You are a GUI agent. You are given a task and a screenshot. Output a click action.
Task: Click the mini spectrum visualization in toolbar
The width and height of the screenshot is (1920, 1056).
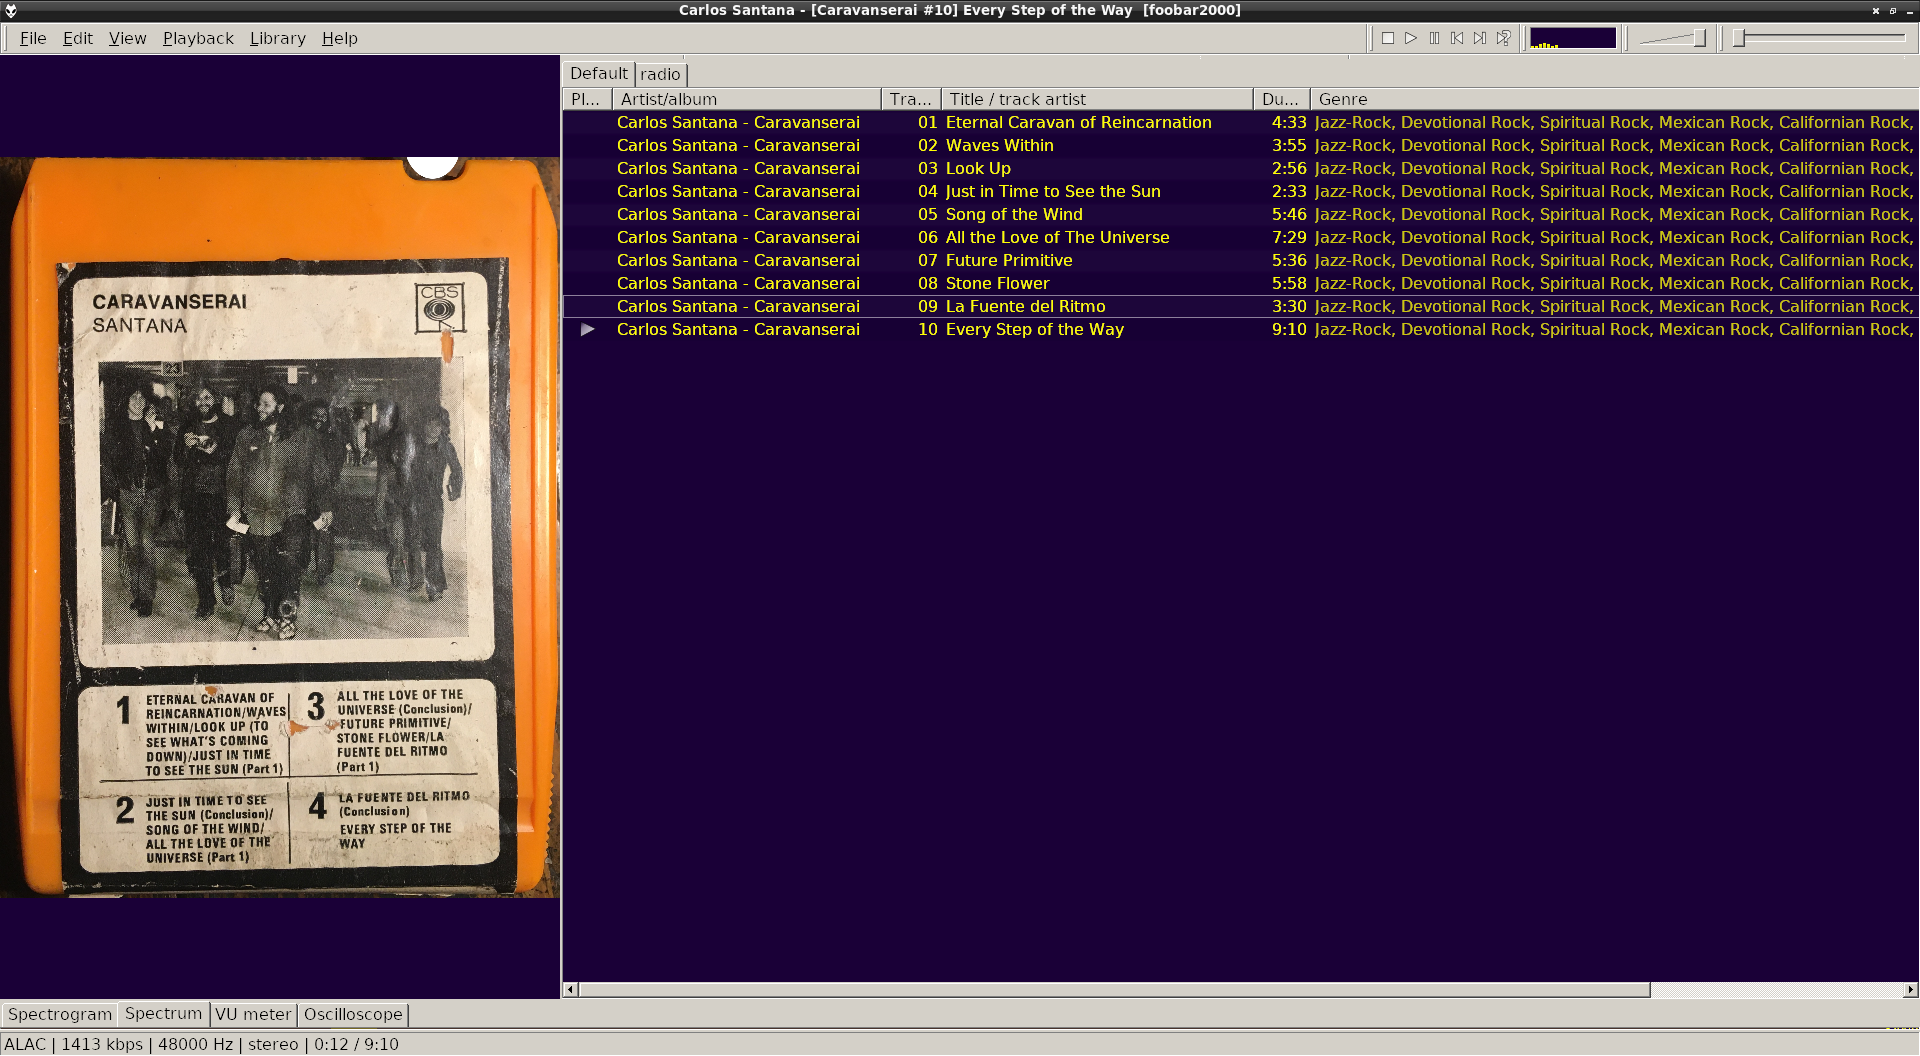pos(1573,38)
